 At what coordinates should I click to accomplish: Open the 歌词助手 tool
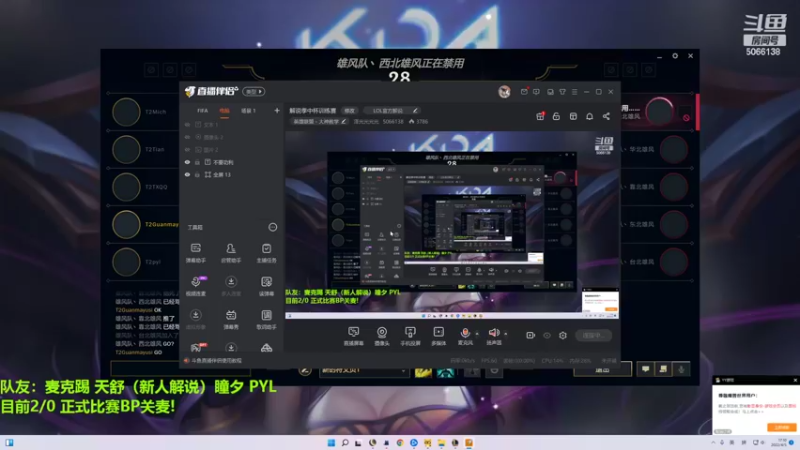[x=266, y=319]
